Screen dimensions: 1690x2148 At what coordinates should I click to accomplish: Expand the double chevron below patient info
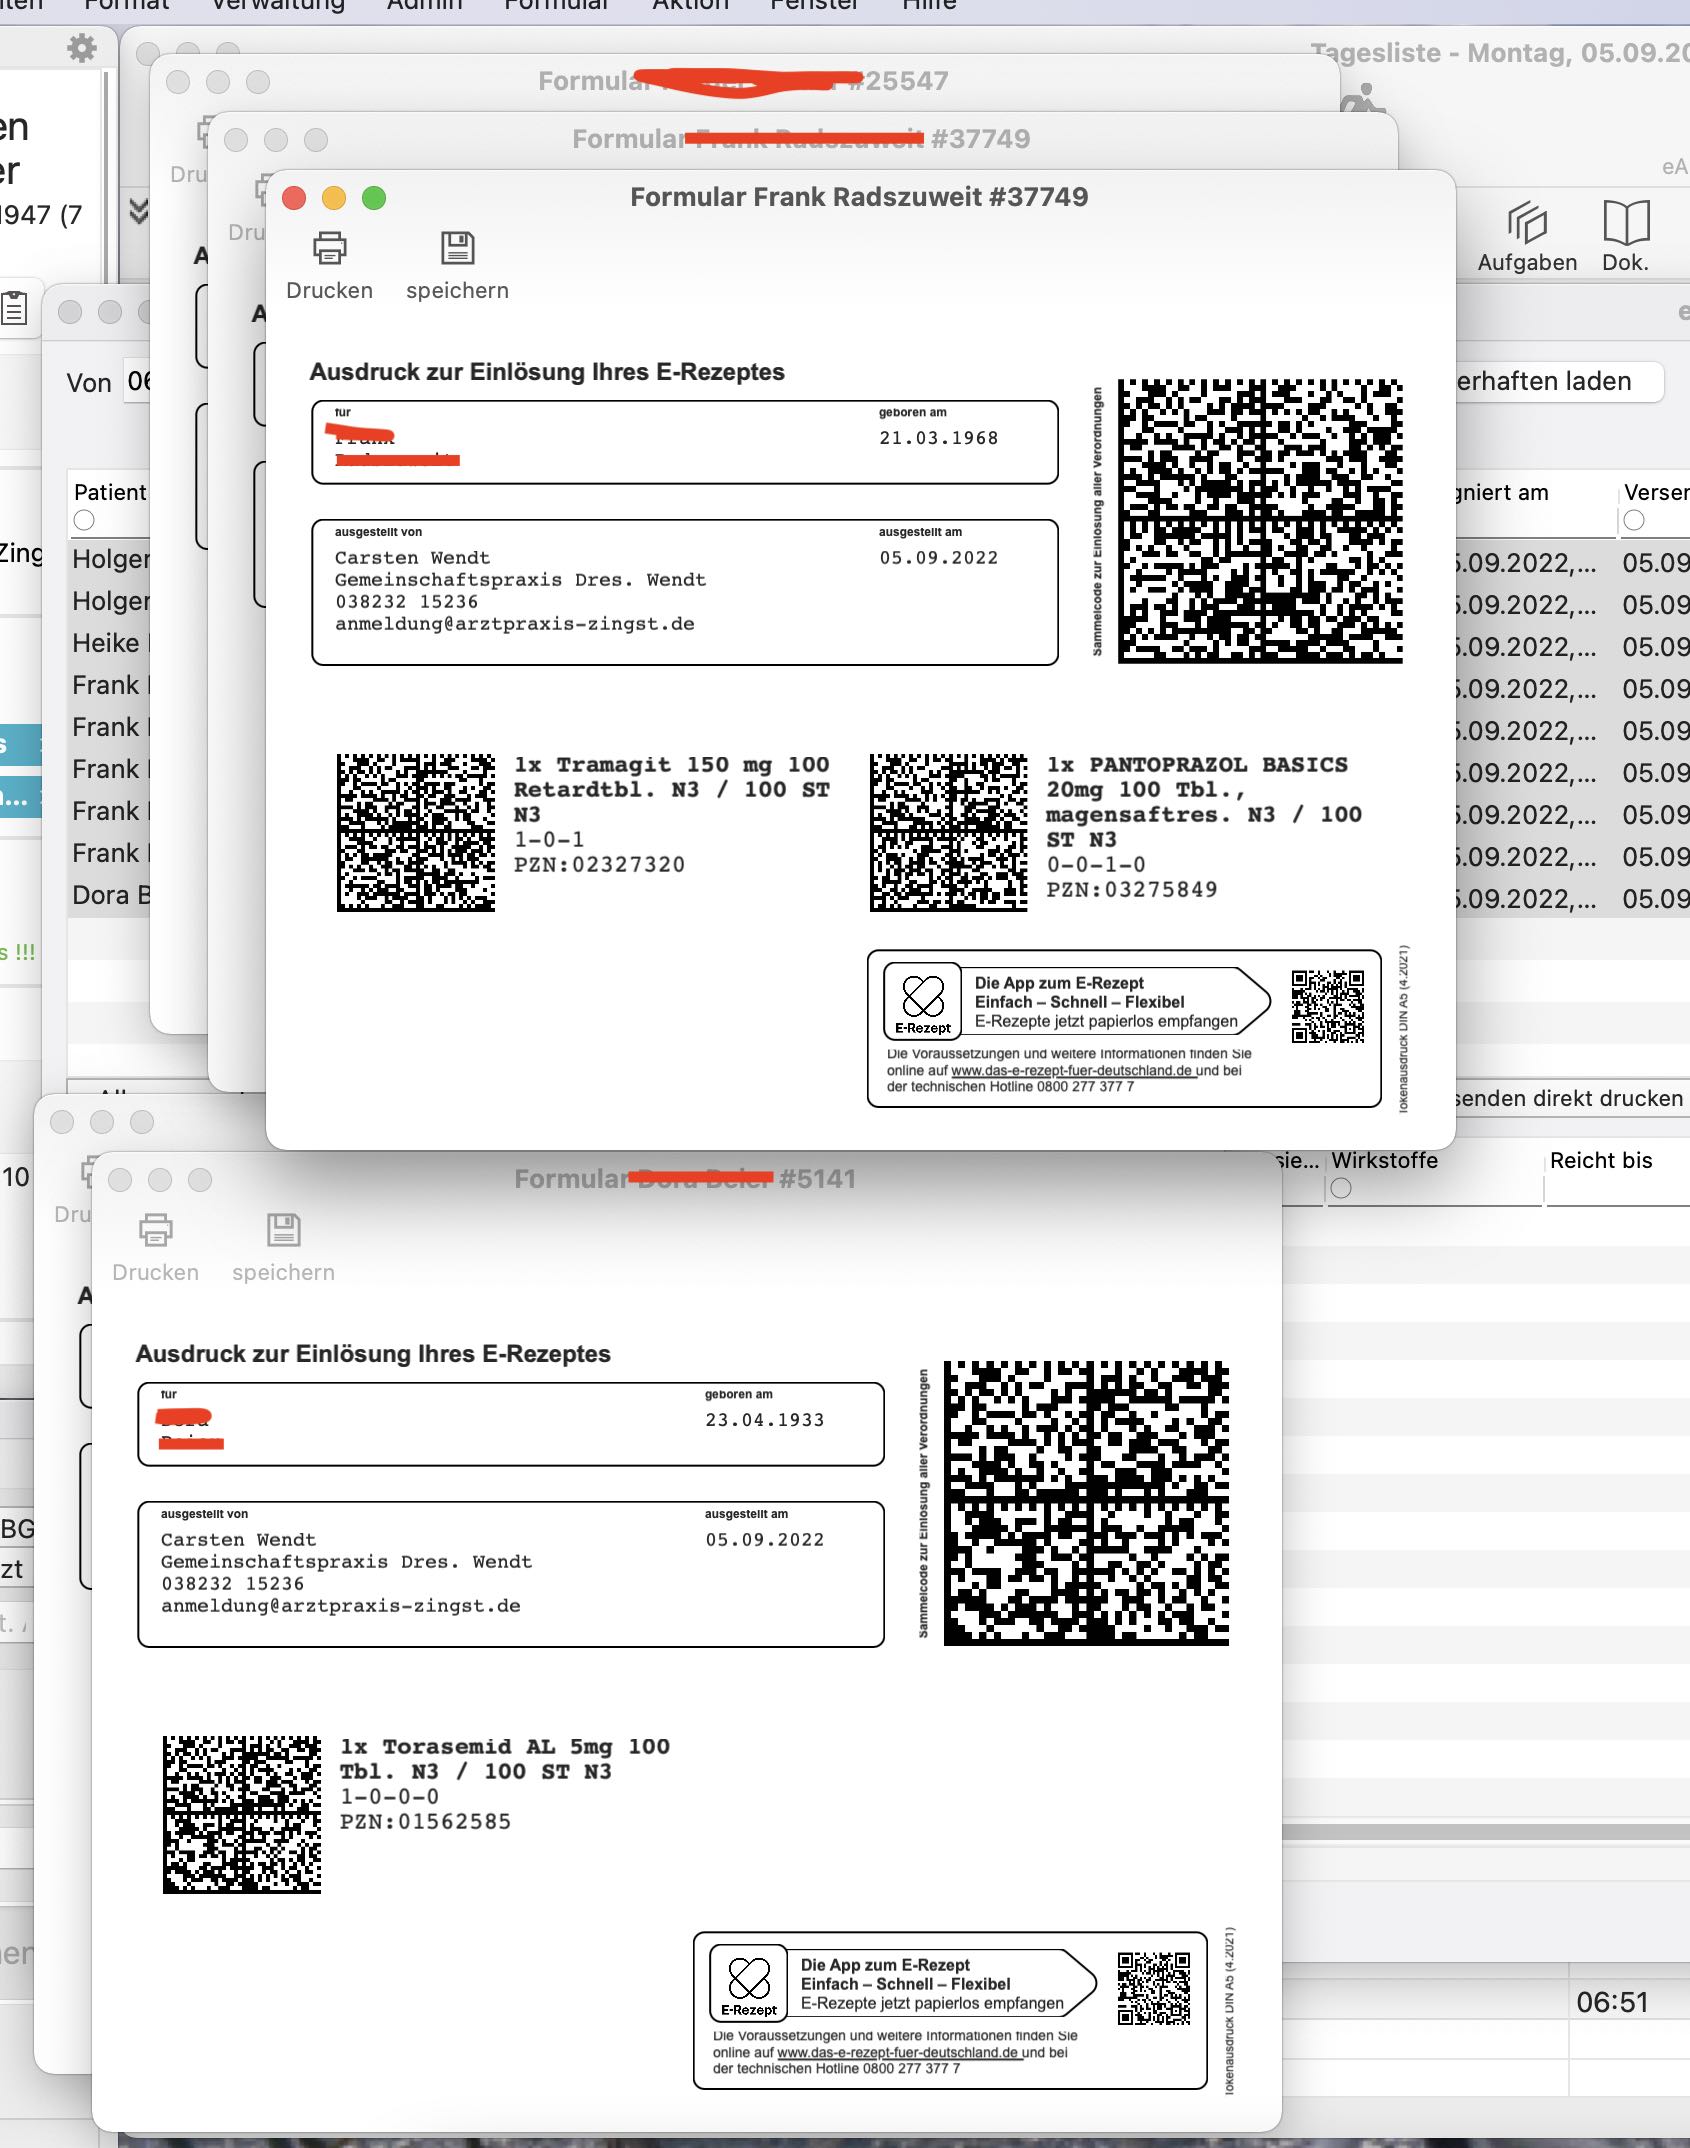139,210
